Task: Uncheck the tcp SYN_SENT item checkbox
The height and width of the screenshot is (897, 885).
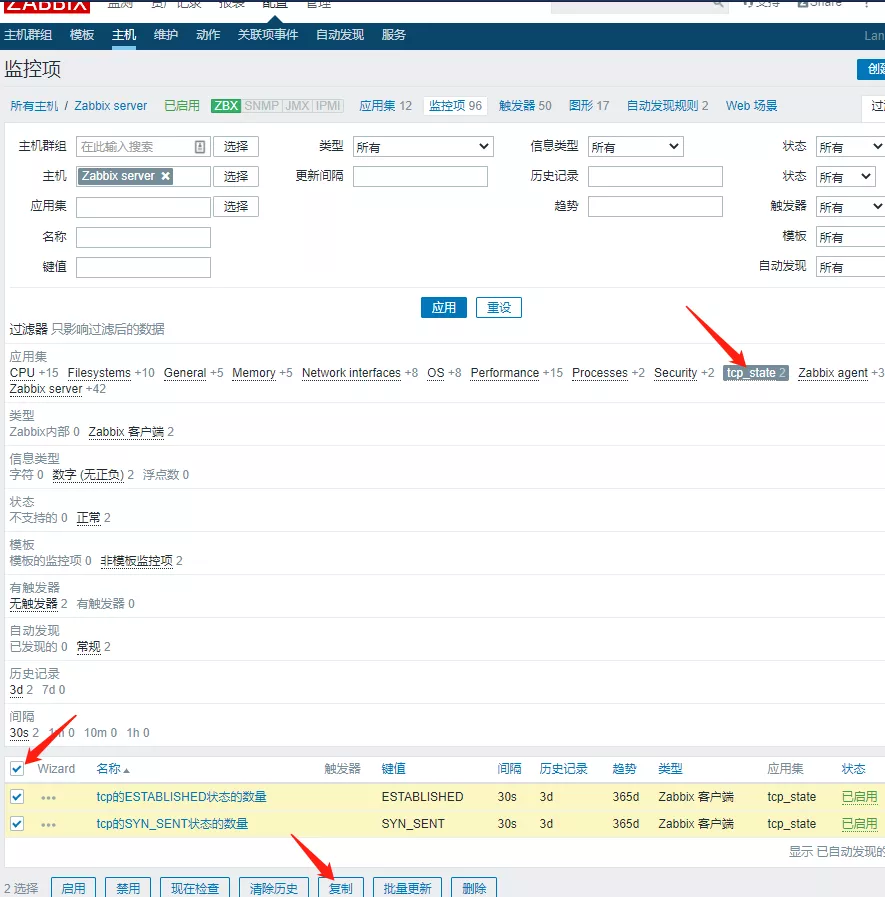Action: (x=17, y=824)
